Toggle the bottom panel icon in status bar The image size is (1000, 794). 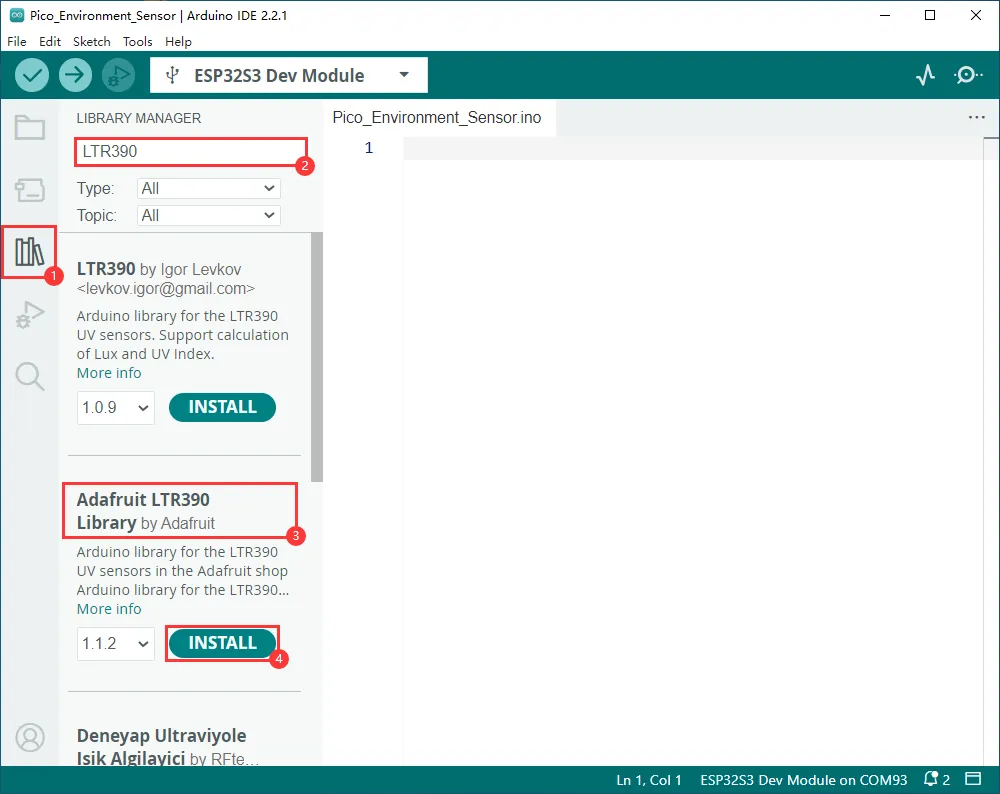(973, 779)
